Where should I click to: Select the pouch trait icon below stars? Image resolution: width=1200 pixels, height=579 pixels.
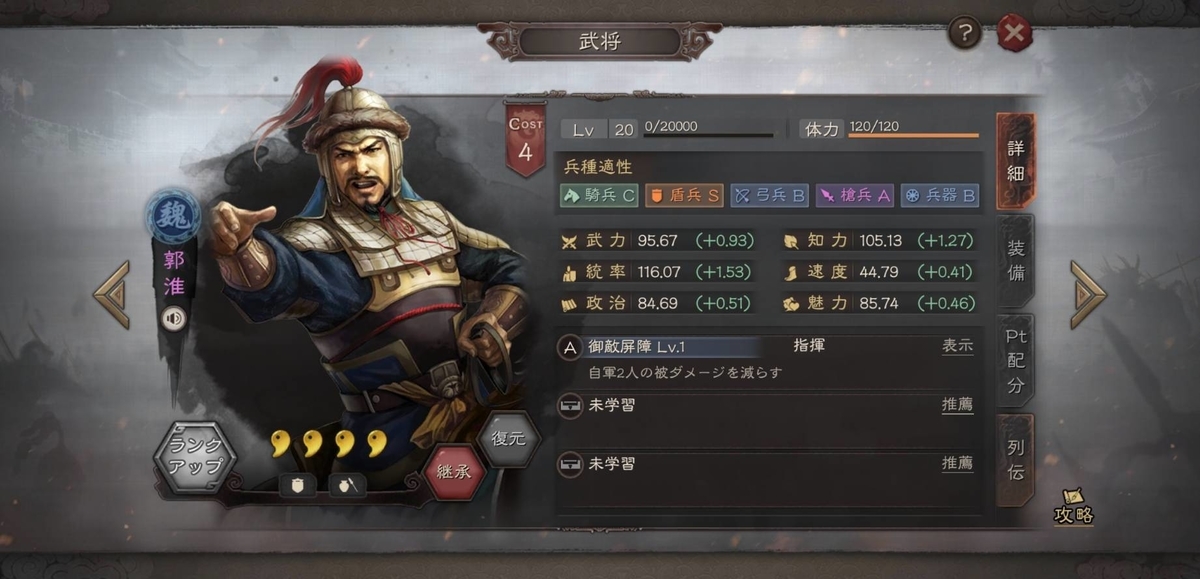pyautogui.click(x=347, y=485)
